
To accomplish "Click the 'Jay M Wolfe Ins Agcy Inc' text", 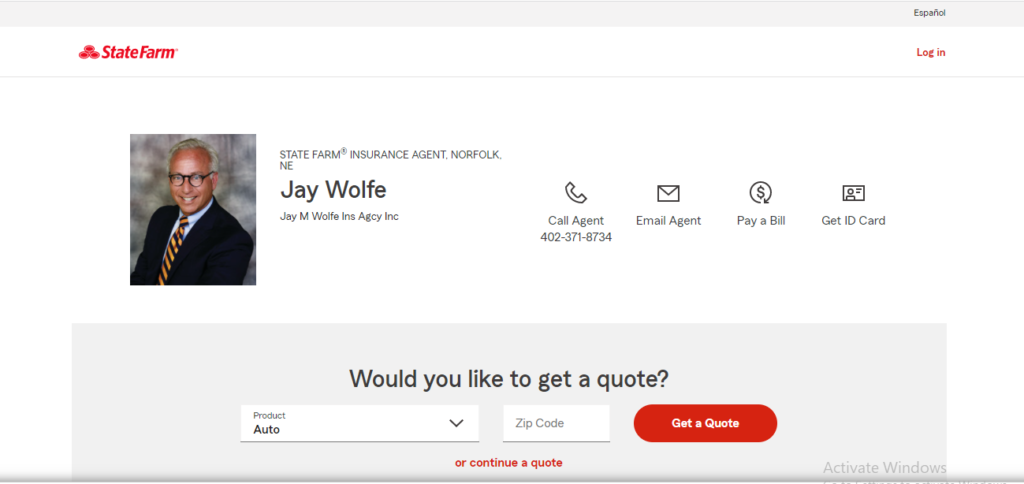I will point(339,216).
